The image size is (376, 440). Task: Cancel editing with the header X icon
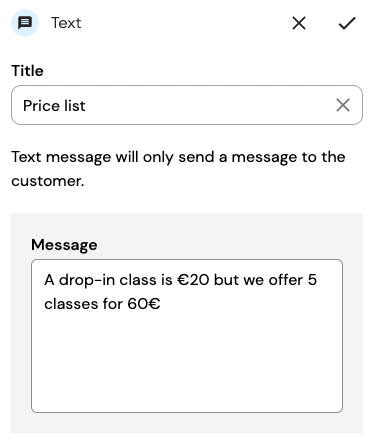click(299, 23)
